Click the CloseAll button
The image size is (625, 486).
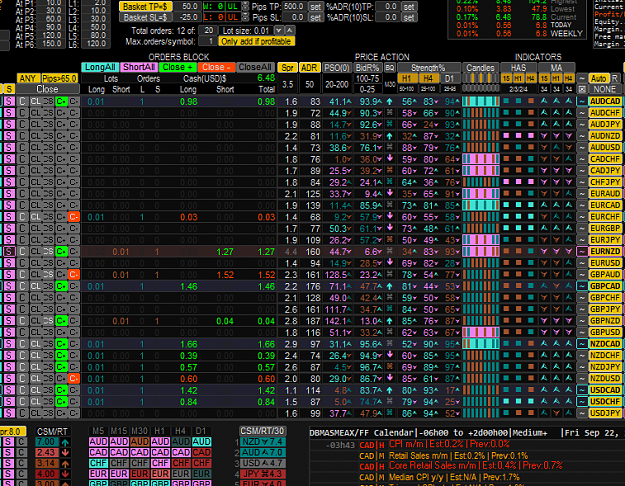click(255, 67)
